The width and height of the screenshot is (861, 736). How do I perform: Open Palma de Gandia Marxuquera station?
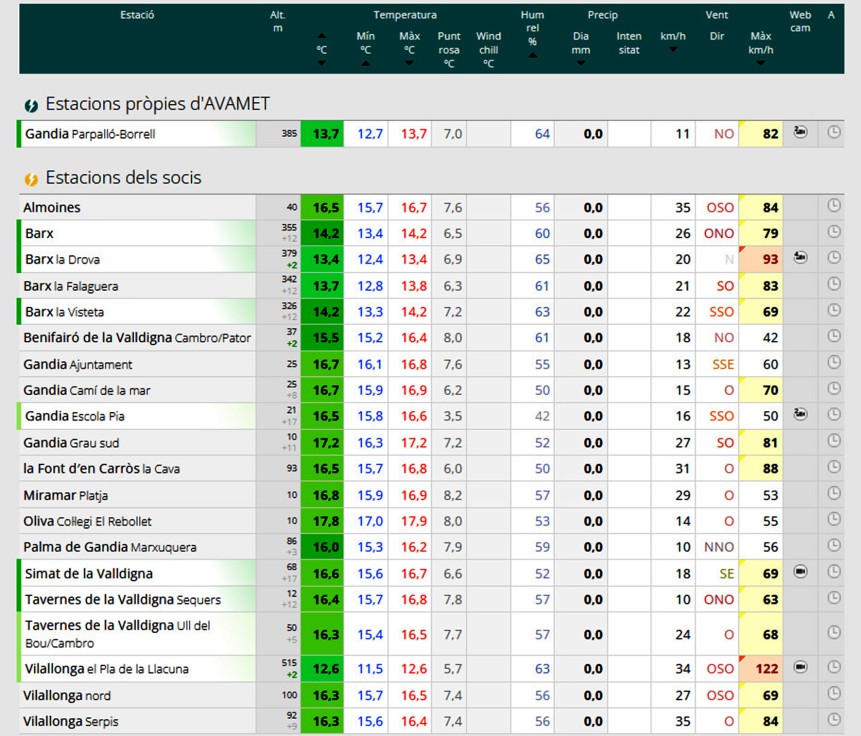pos(110,547)
